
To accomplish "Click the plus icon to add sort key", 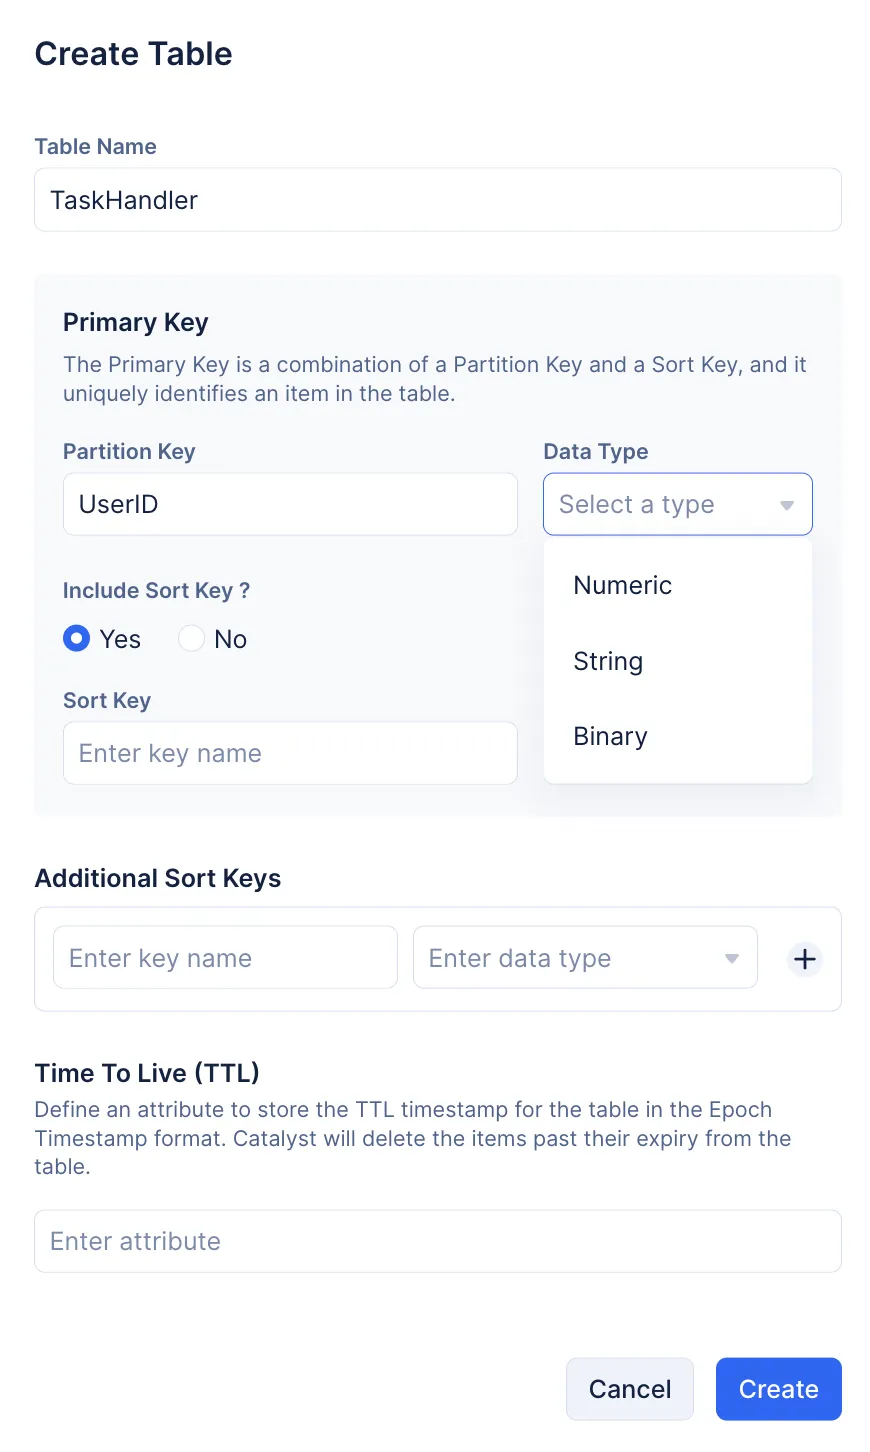I will click(804, 959).
